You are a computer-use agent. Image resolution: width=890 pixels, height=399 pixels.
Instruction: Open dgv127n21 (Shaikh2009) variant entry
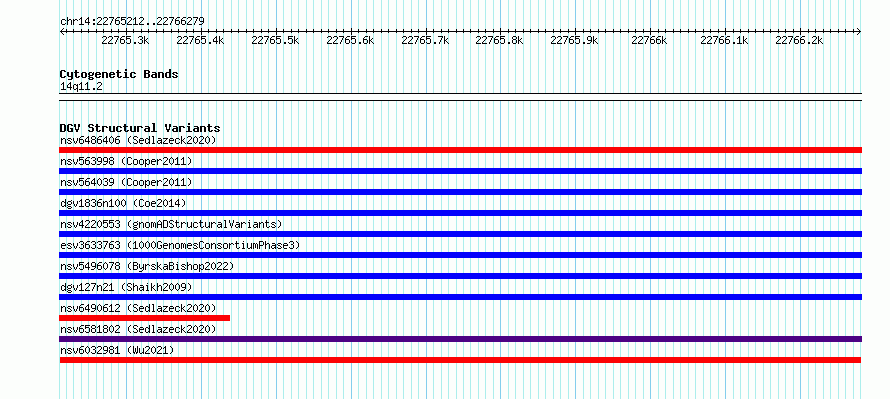pyautogui.click(x=126, y=287)
